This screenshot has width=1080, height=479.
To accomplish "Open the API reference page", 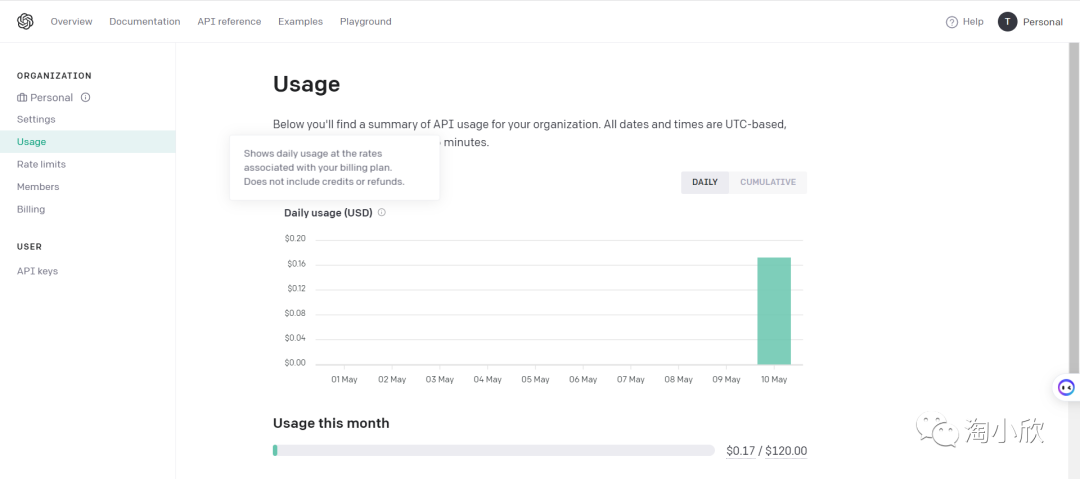I will (229, 21).
